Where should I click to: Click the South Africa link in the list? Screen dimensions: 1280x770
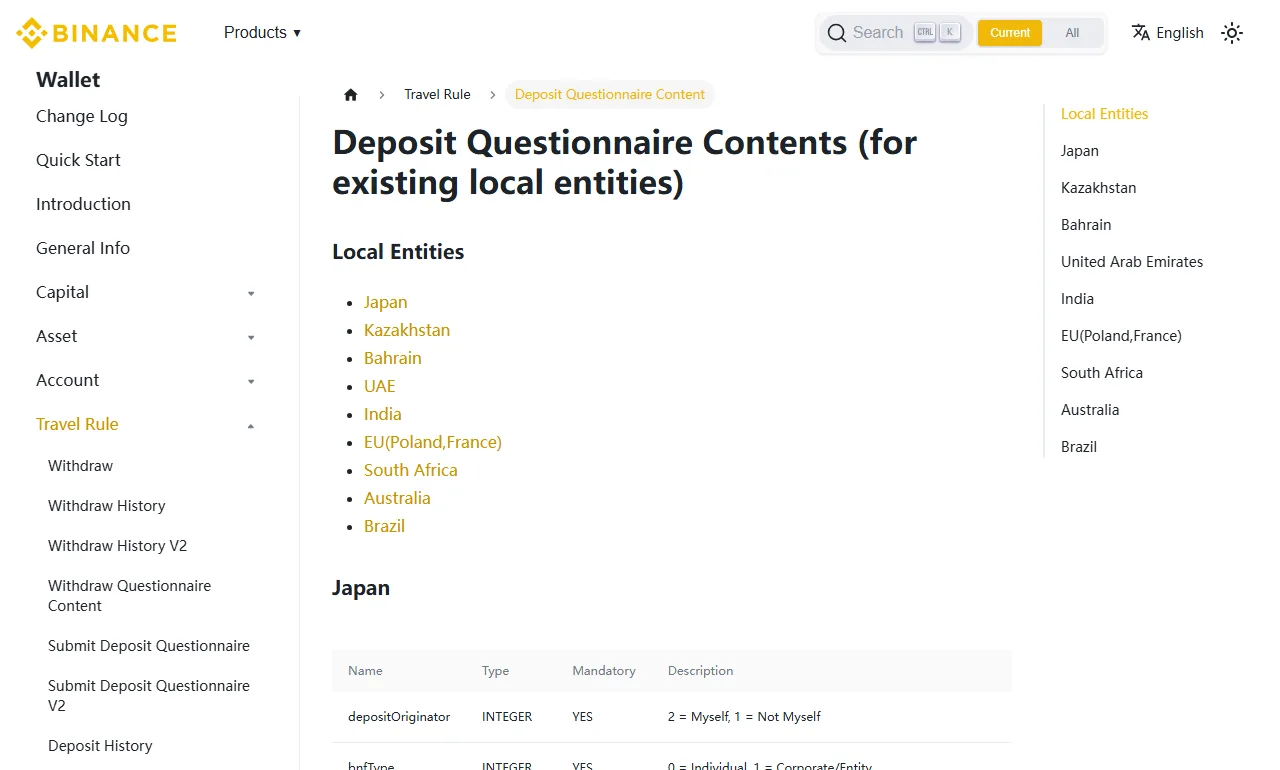pos(411,471)
